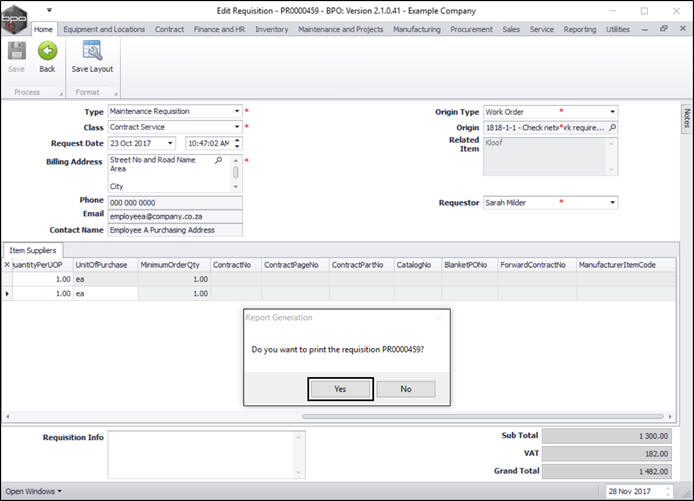This screenshot has width=694, height=501.
Task: Select current row indicator arrow in grid
Action: point(7,293)
